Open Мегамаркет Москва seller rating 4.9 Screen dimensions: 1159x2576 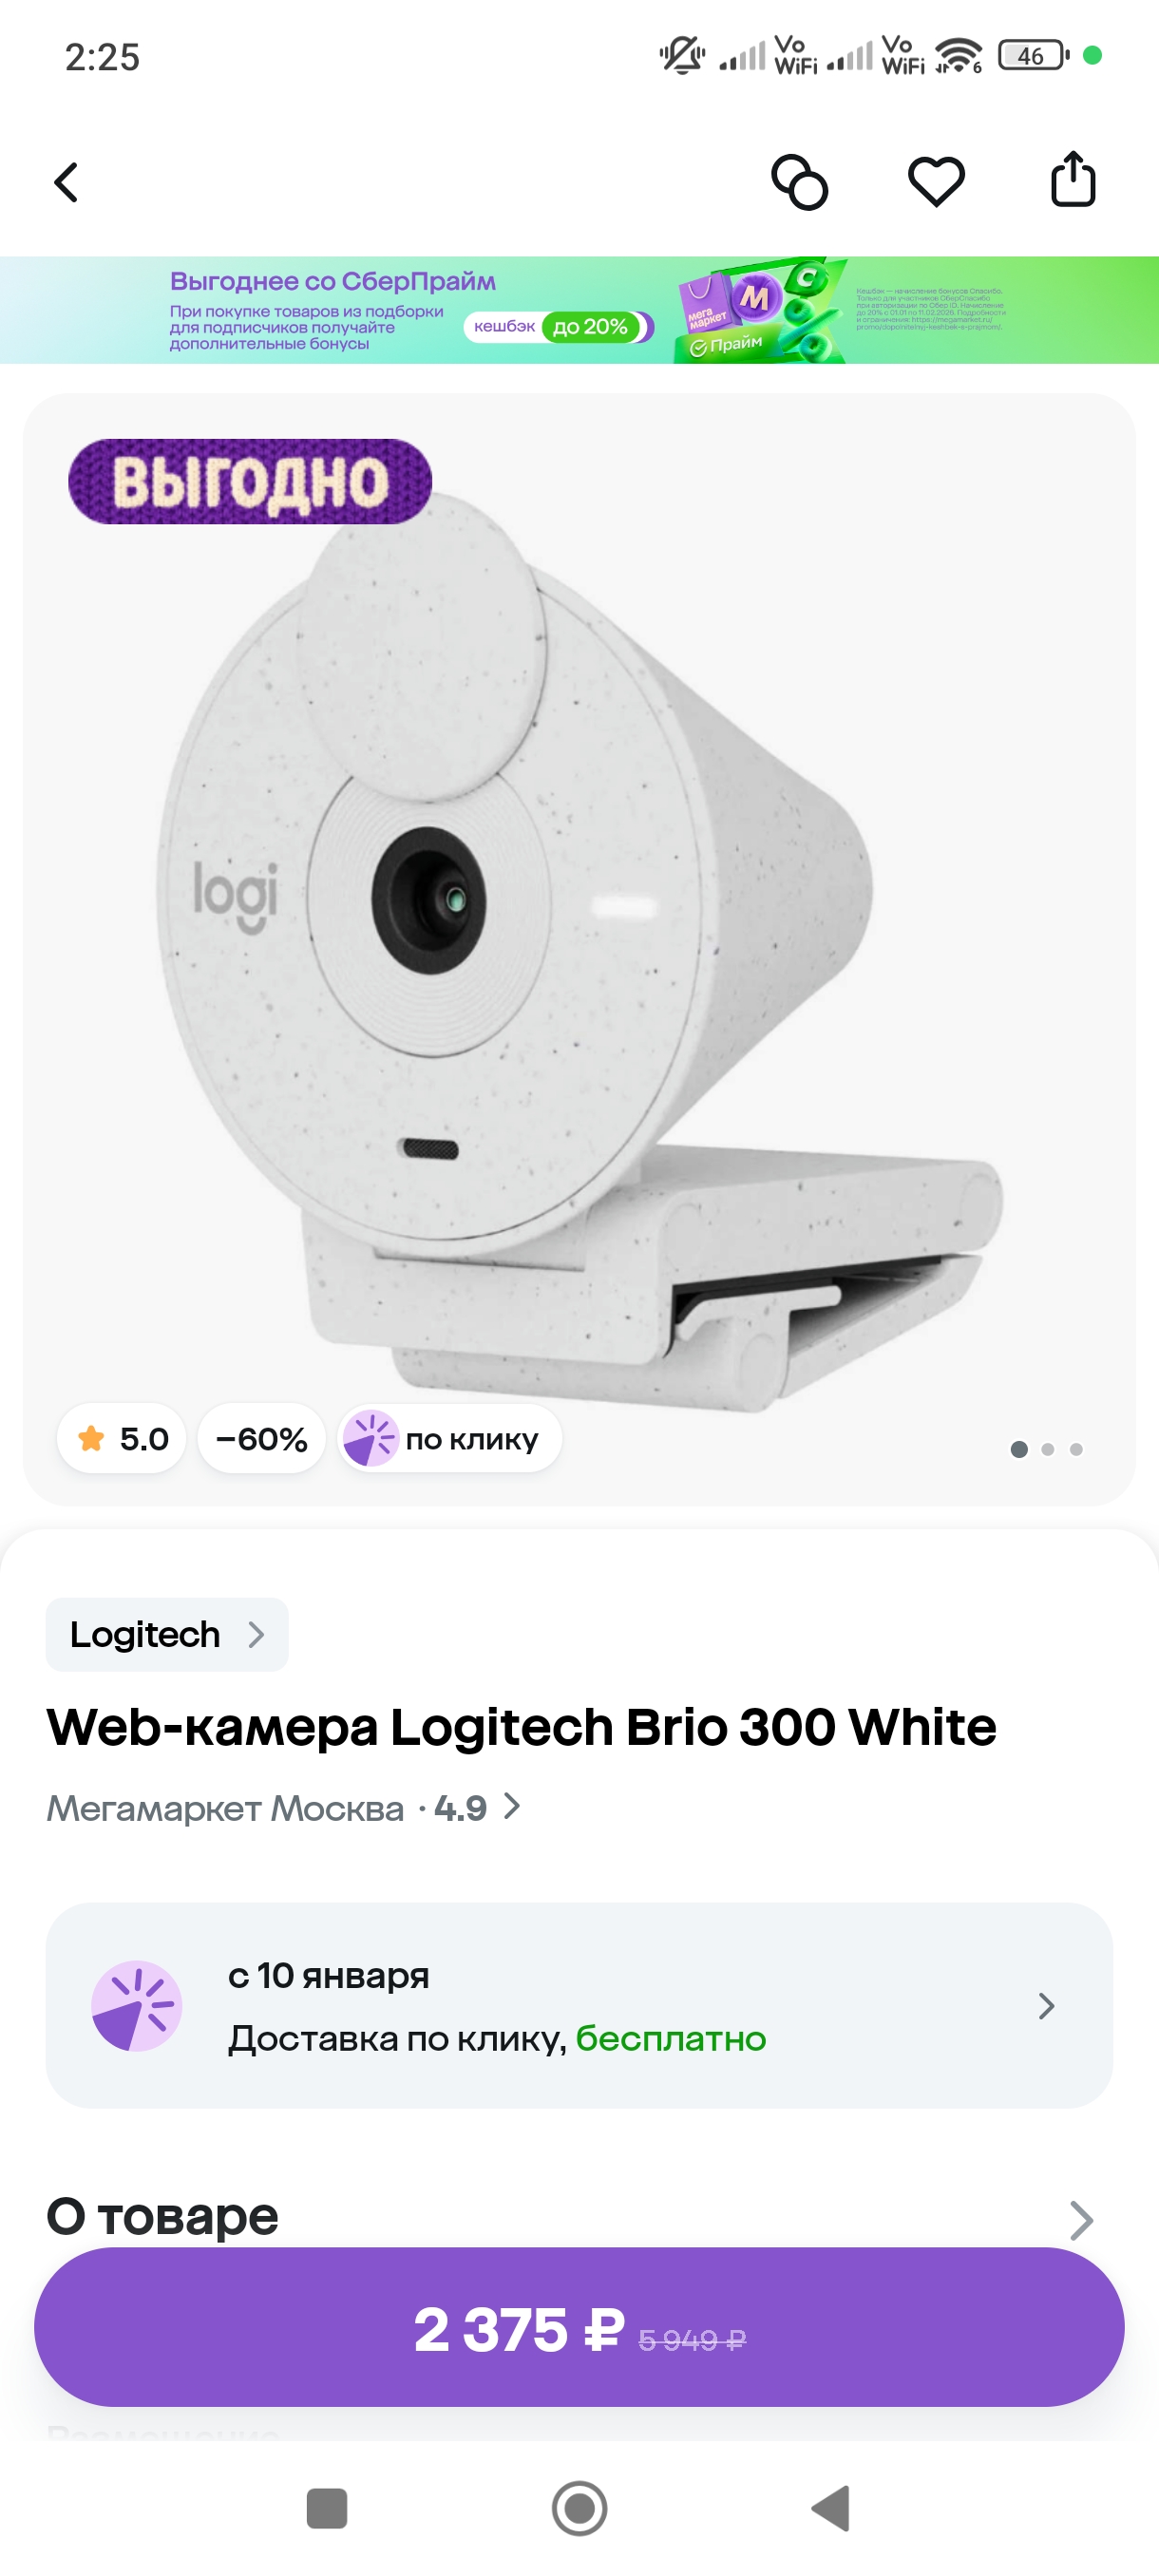284,1808
